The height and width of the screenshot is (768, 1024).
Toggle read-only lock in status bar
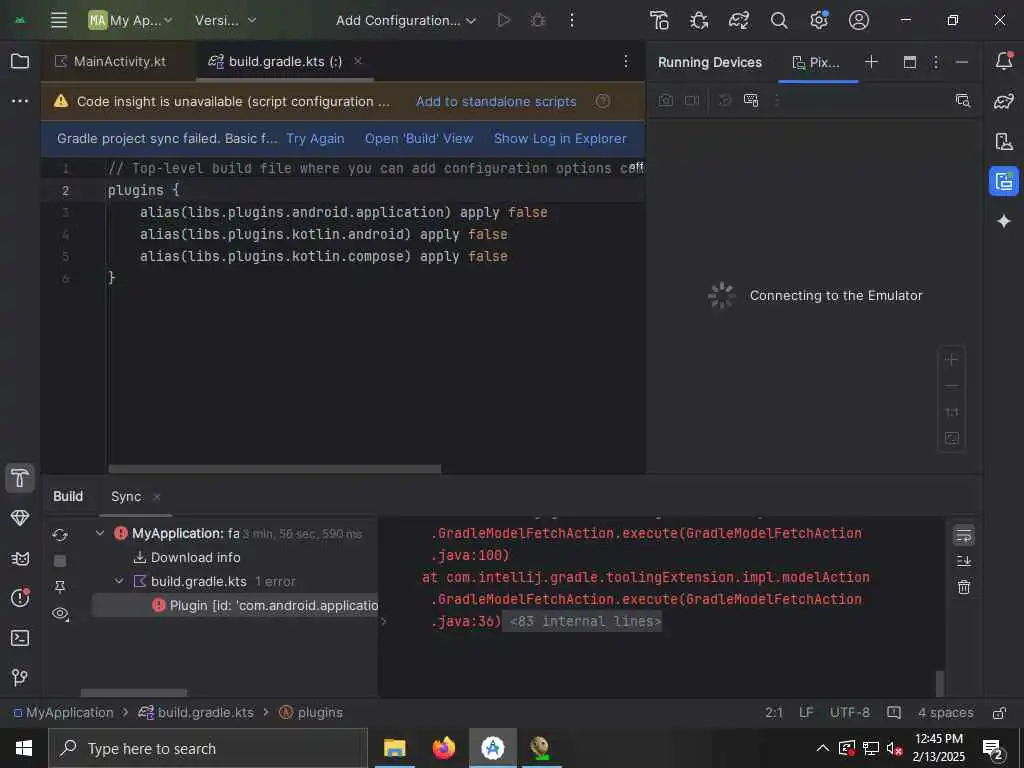pos(999,712)
